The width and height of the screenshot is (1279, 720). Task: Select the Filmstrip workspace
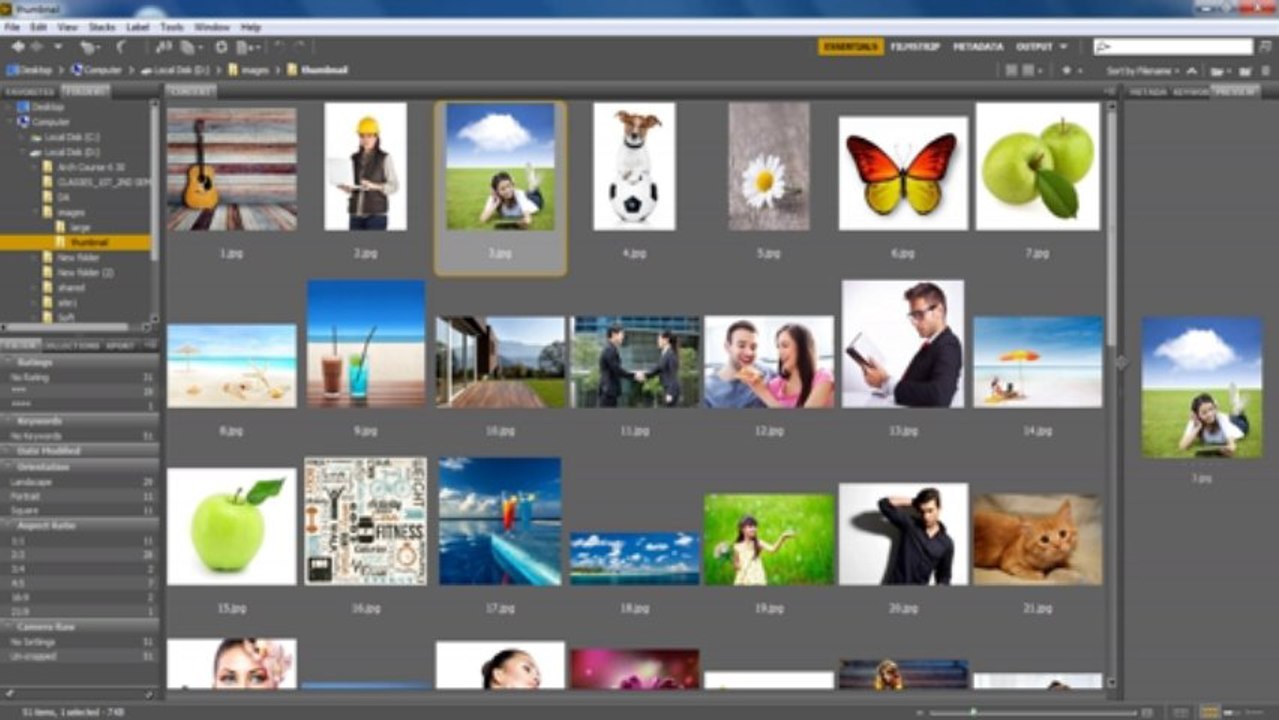[x=916, y=47]
